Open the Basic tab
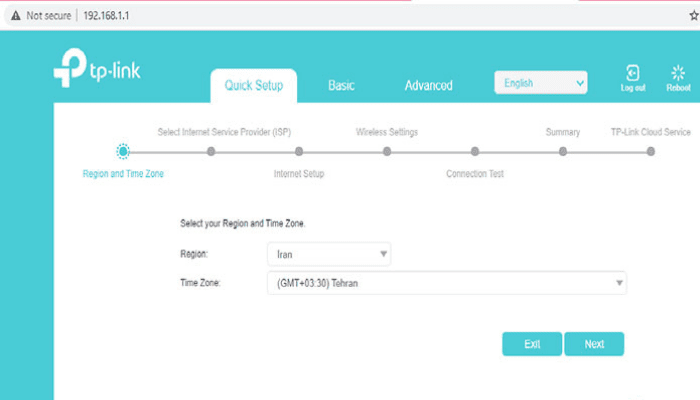Viewport: 700px width, 400px height. (341, 85)
